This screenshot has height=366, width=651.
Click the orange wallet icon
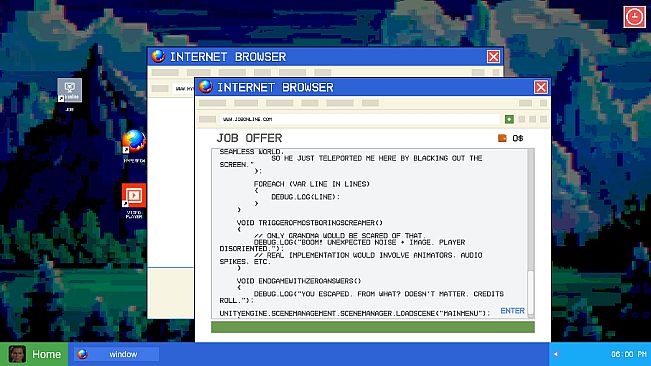coord(502,138)
